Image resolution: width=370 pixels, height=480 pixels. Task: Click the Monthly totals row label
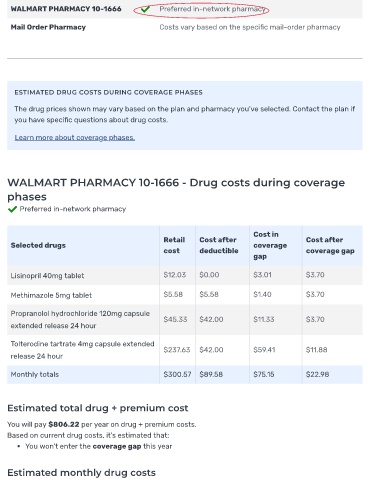[x=35, y=374]
